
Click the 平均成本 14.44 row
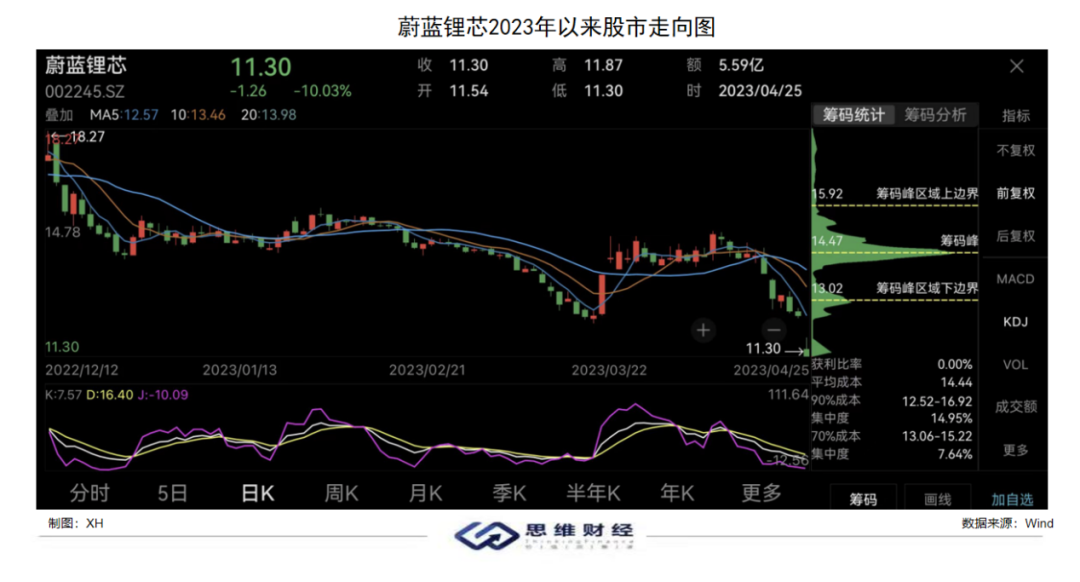tap(892, 382)
